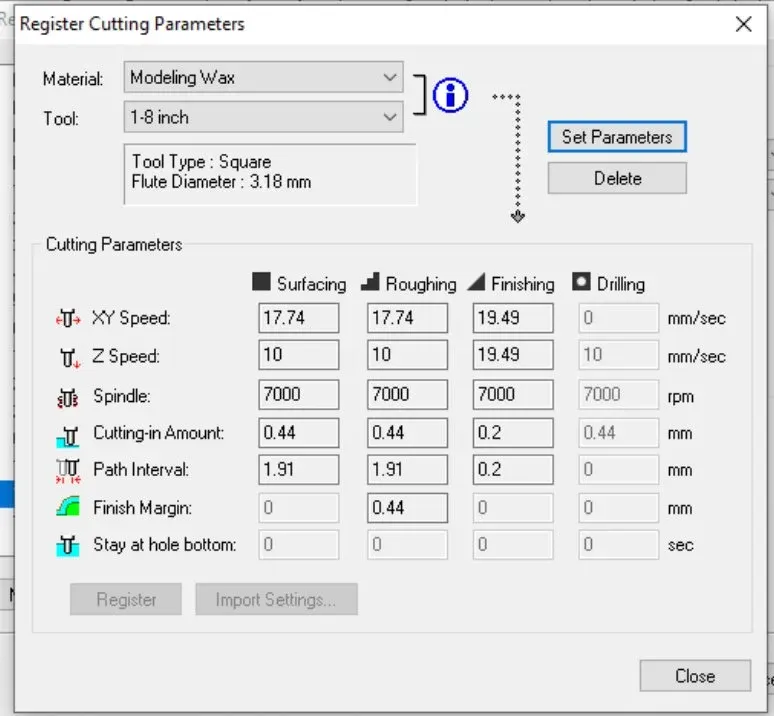Click the Surfacing column icon
774x716 pixels.
click(261, 282)
